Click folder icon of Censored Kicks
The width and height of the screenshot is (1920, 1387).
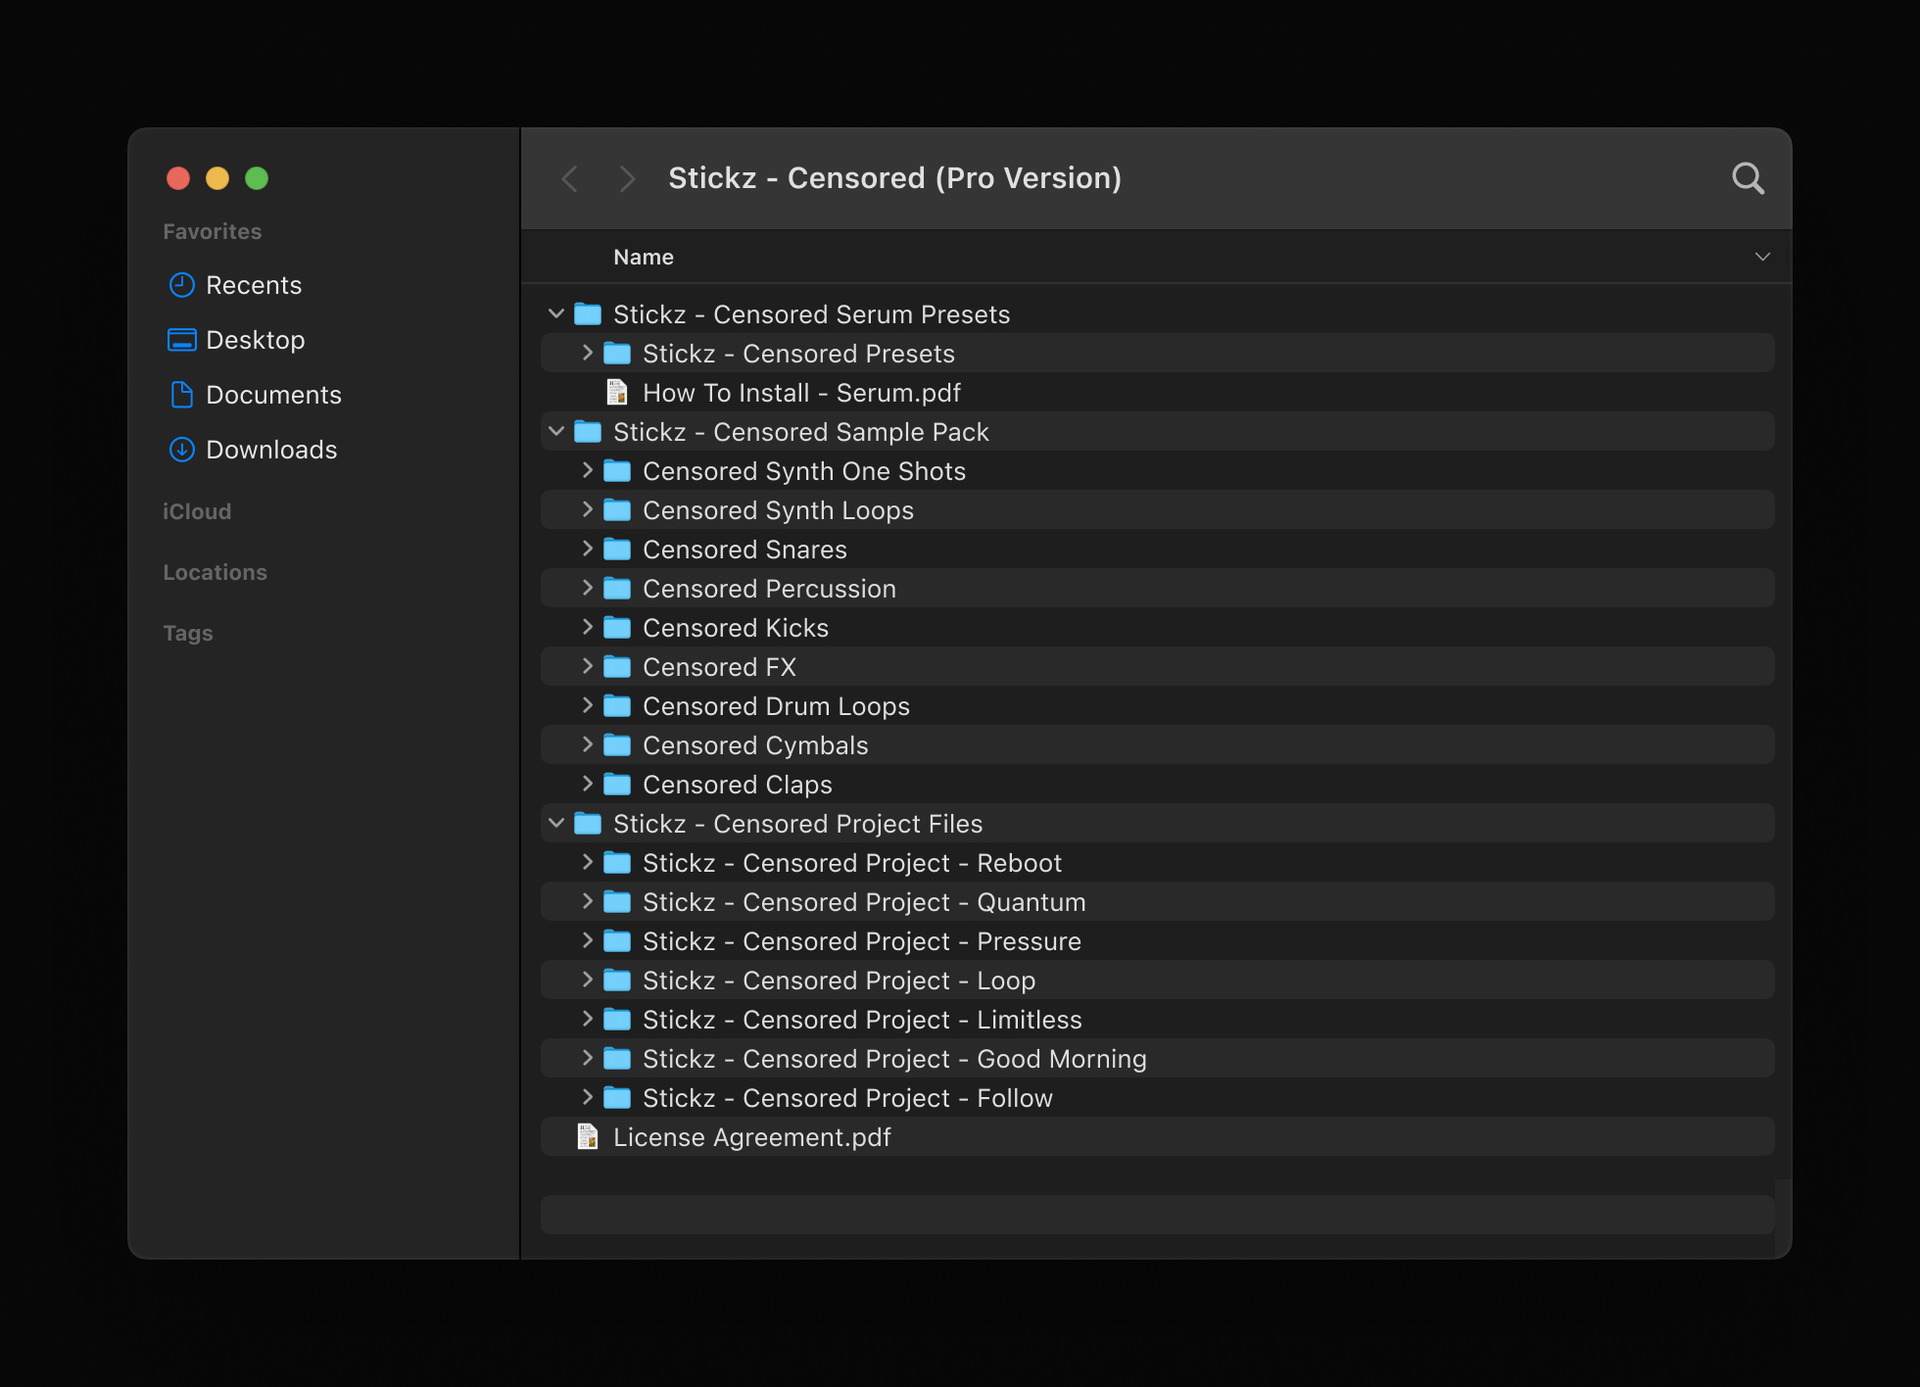point(617,627)
